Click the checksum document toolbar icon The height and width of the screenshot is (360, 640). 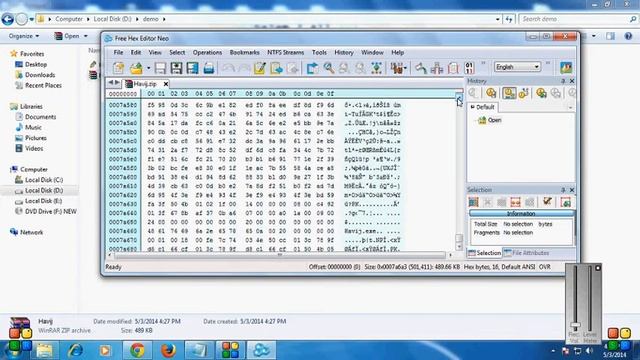click(453, 68)
